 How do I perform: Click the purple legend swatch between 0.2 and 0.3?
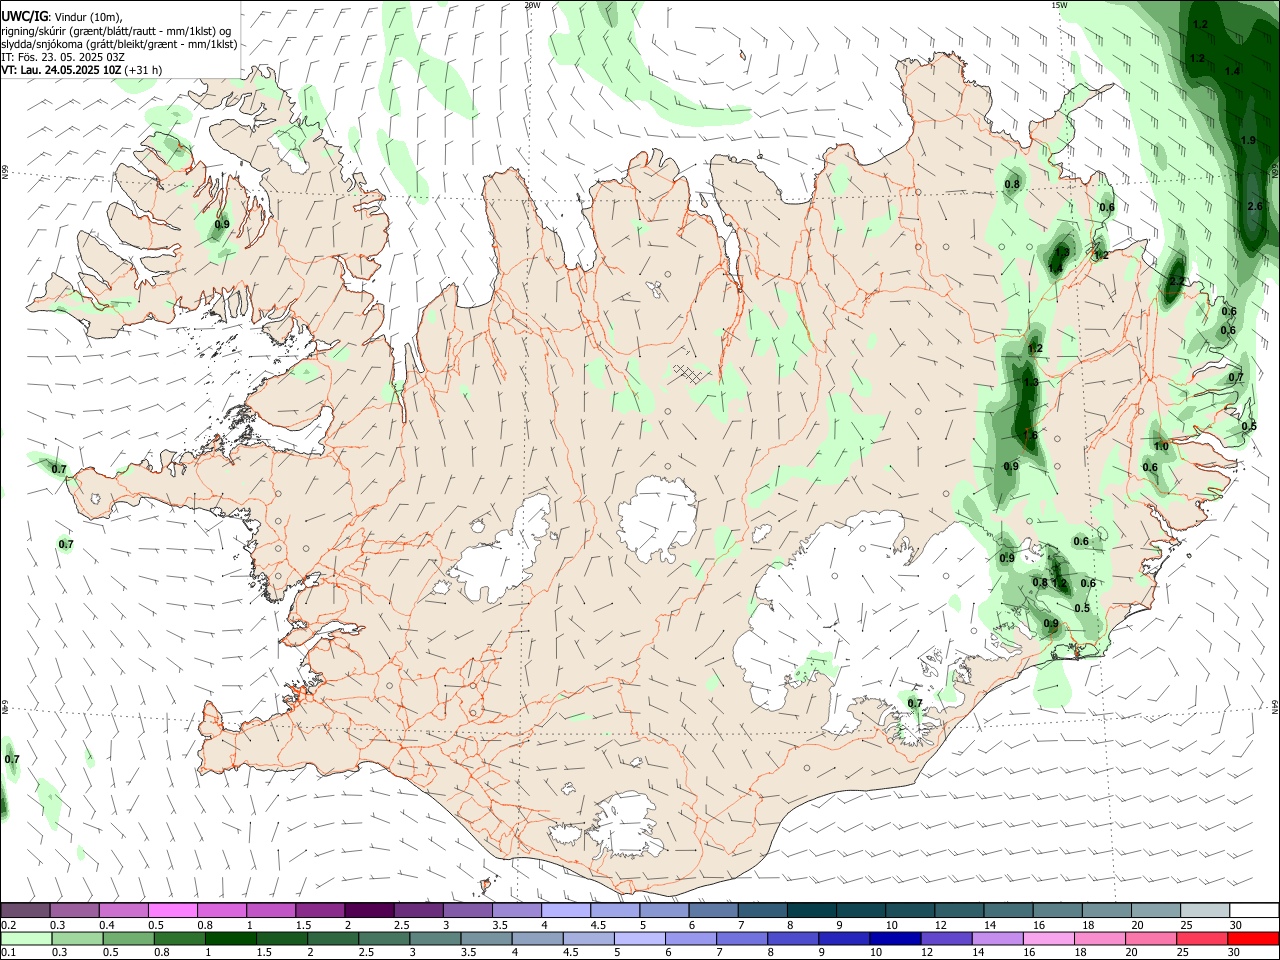point(25,911)
